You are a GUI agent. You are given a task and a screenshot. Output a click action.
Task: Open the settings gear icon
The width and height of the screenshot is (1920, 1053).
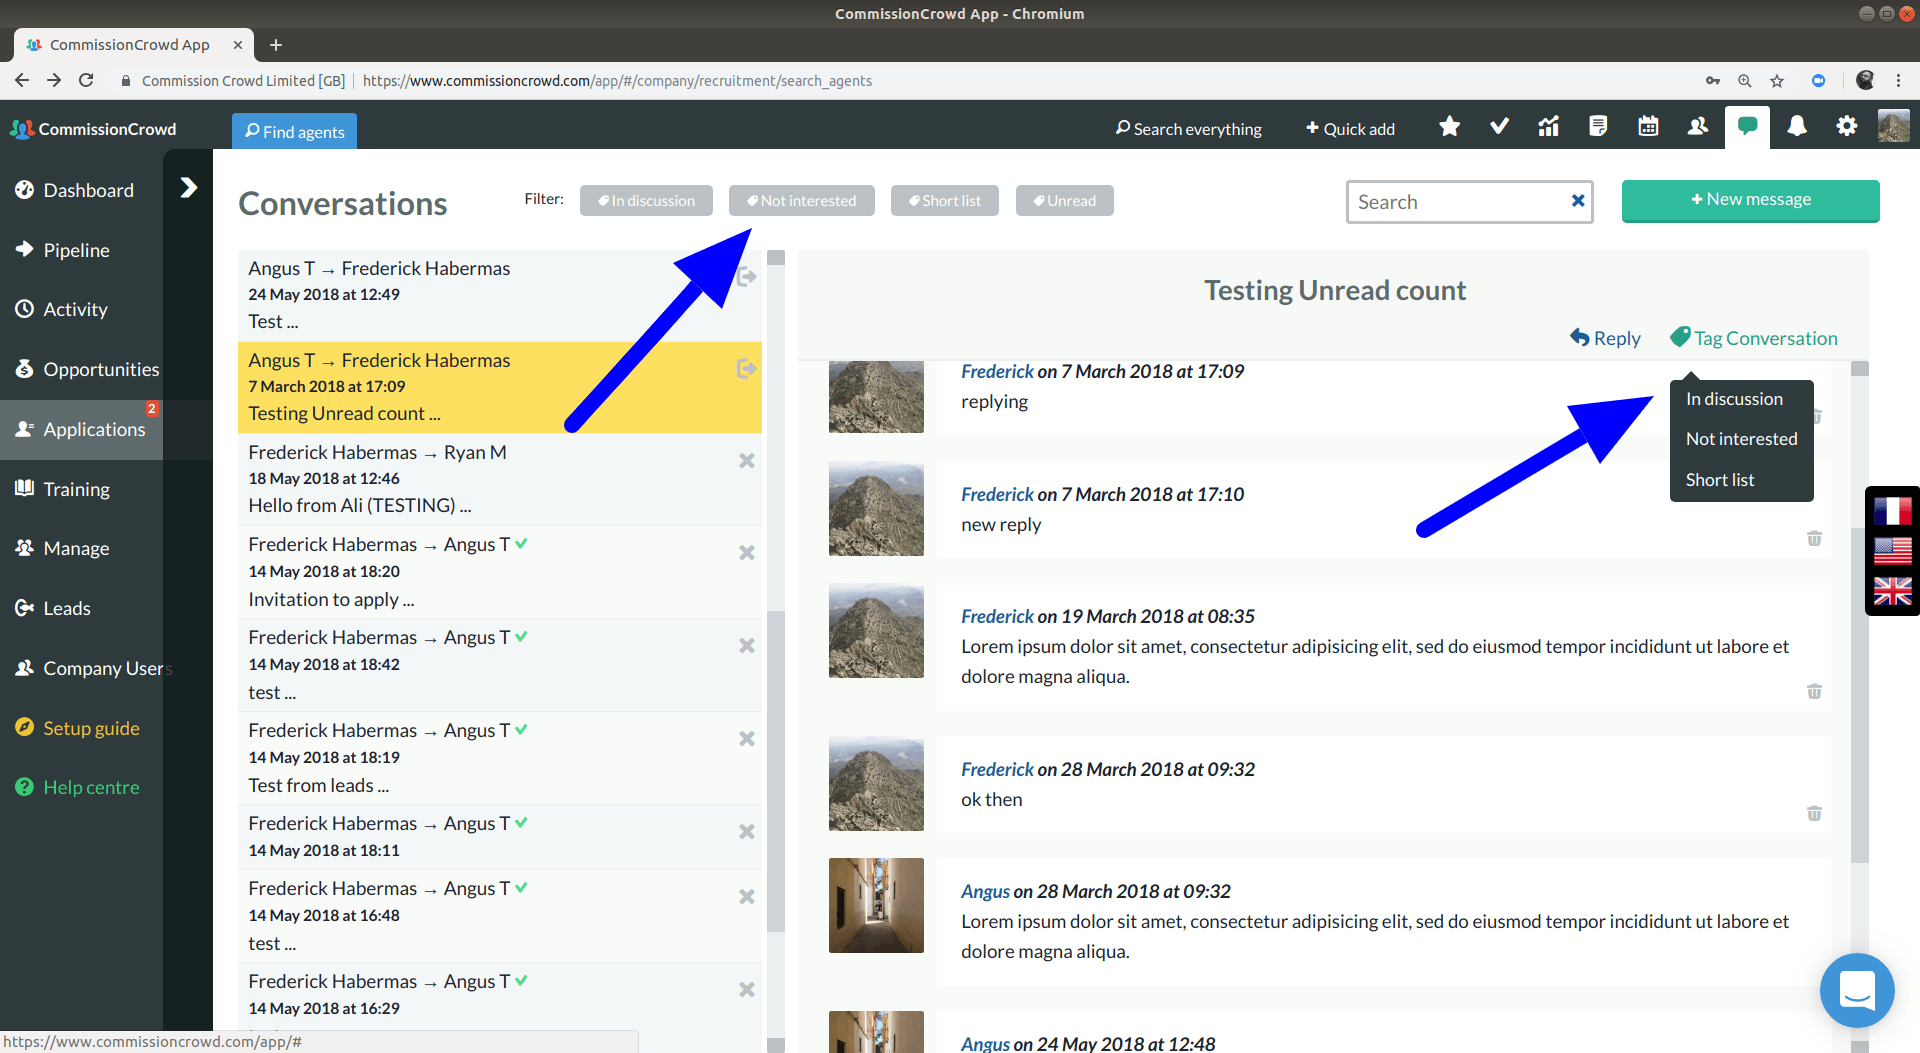tap(1846, 127)
